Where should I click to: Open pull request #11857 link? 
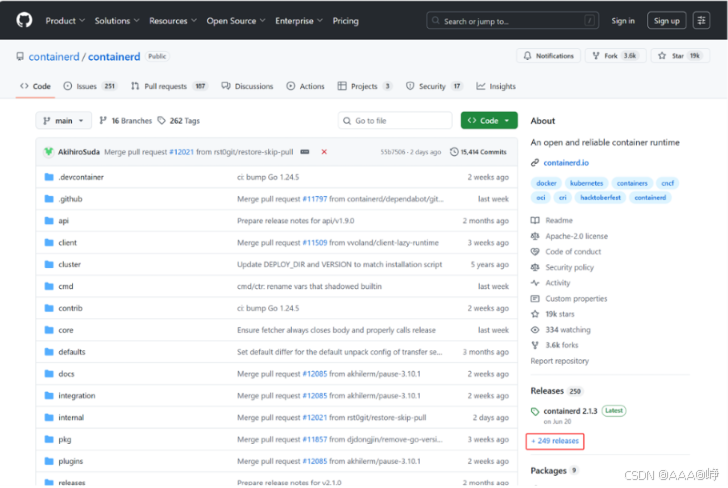(x=315, y=439)
